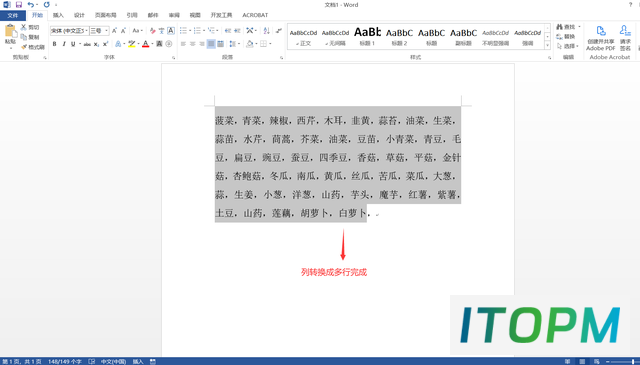This screenshot has height=365, width=640.
Task: Click the bulleted list icon
Action: coord(183,31)
